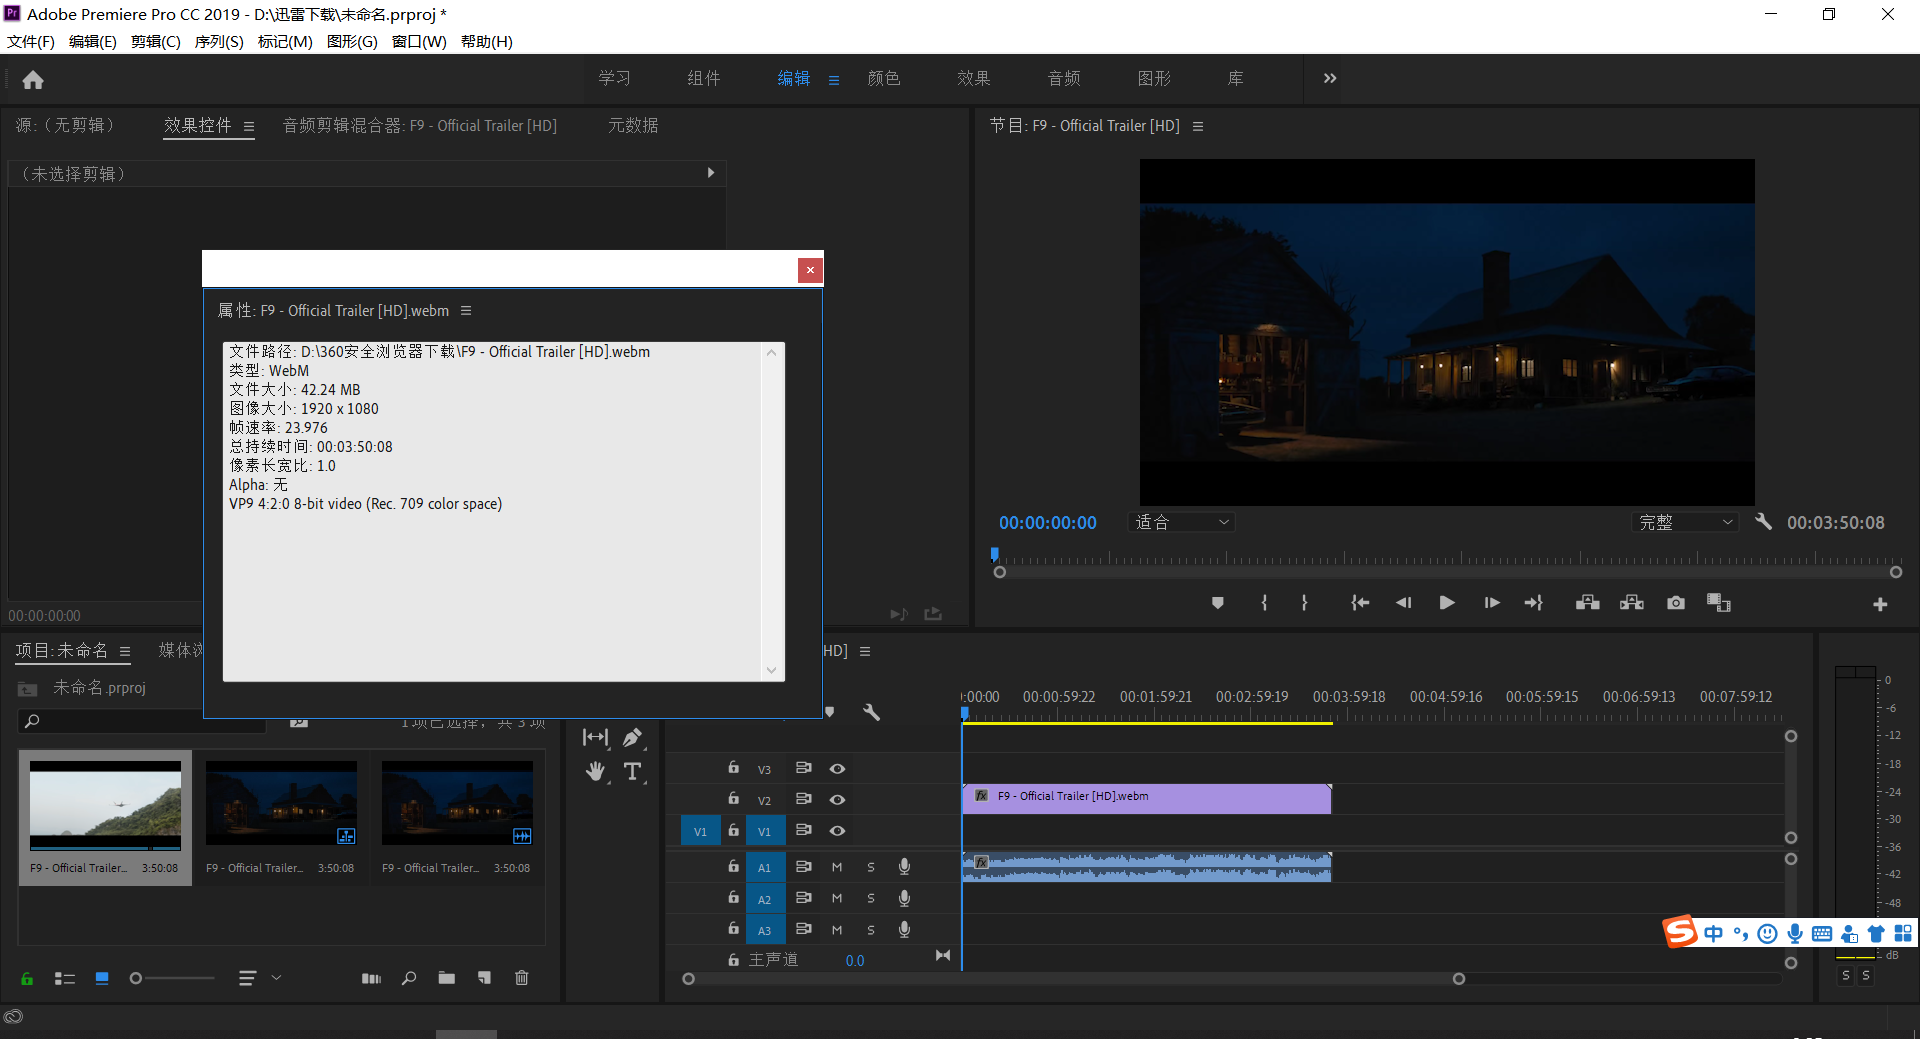Select the Pen tool
This screenshot has height=1039, width=1920.
pyautogui.click(x=632, y=738)
